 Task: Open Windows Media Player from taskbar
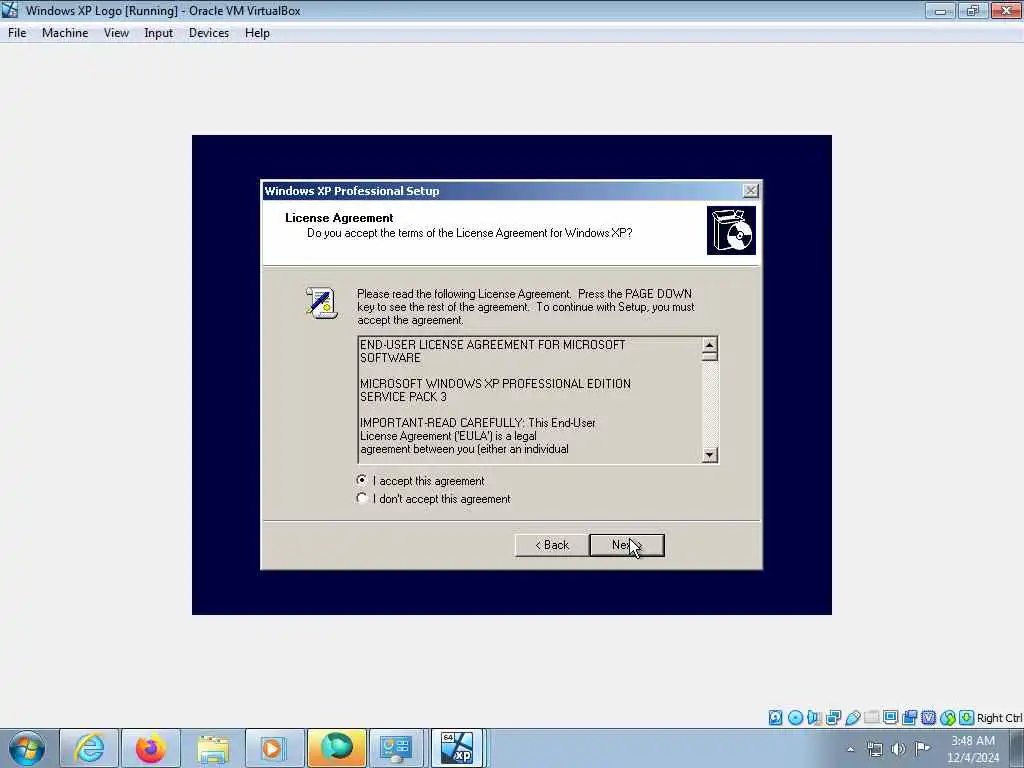pyautogui.click(x=274, y=748)
